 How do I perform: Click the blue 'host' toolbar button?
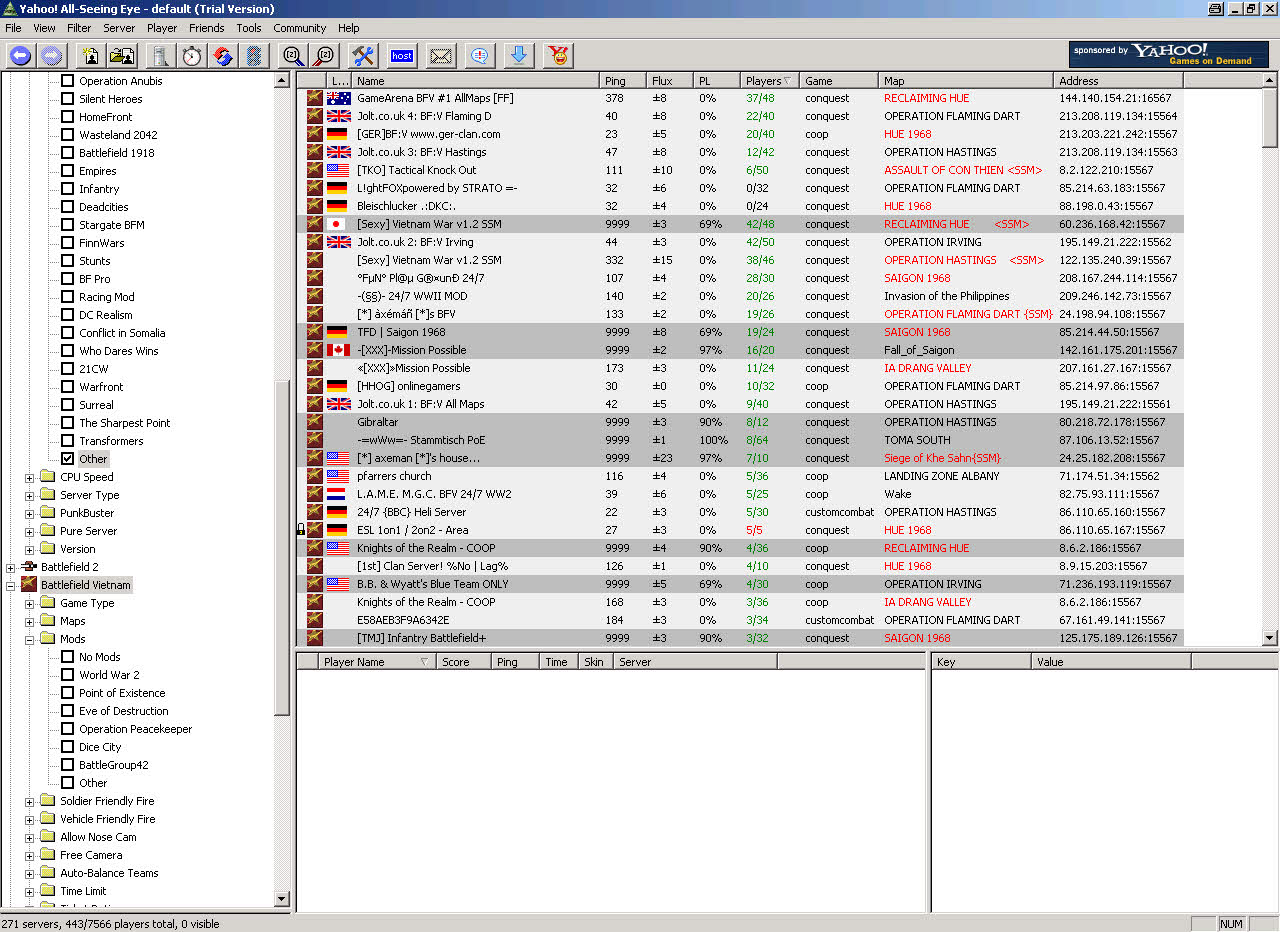click(x=402, y=56)
